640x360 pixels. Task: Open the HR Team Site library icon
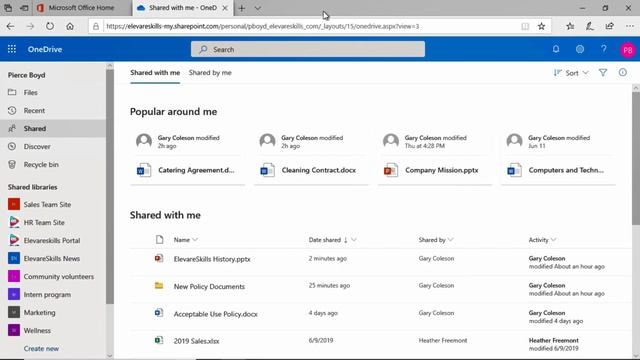tap(14, 222)
